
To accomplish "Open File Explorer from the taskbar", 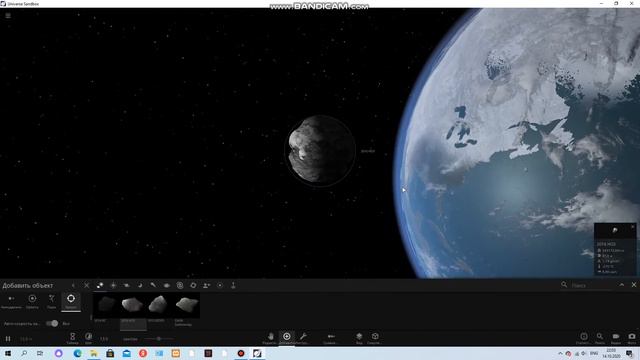I will tap(93, 353).
